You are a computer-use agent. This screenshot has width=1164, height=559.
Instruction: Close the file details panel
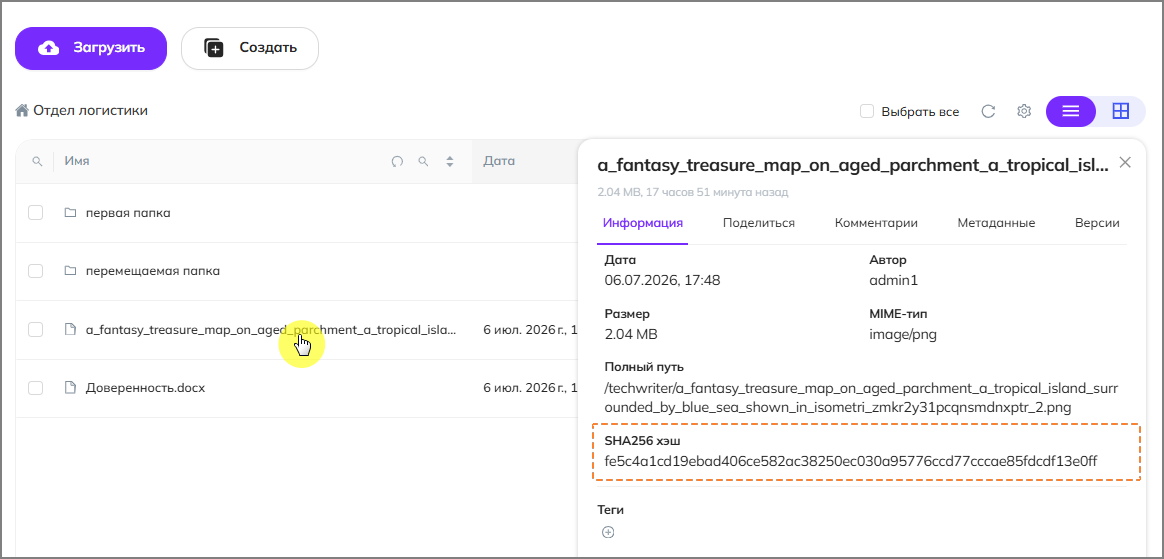click(x=1125, y=163)
